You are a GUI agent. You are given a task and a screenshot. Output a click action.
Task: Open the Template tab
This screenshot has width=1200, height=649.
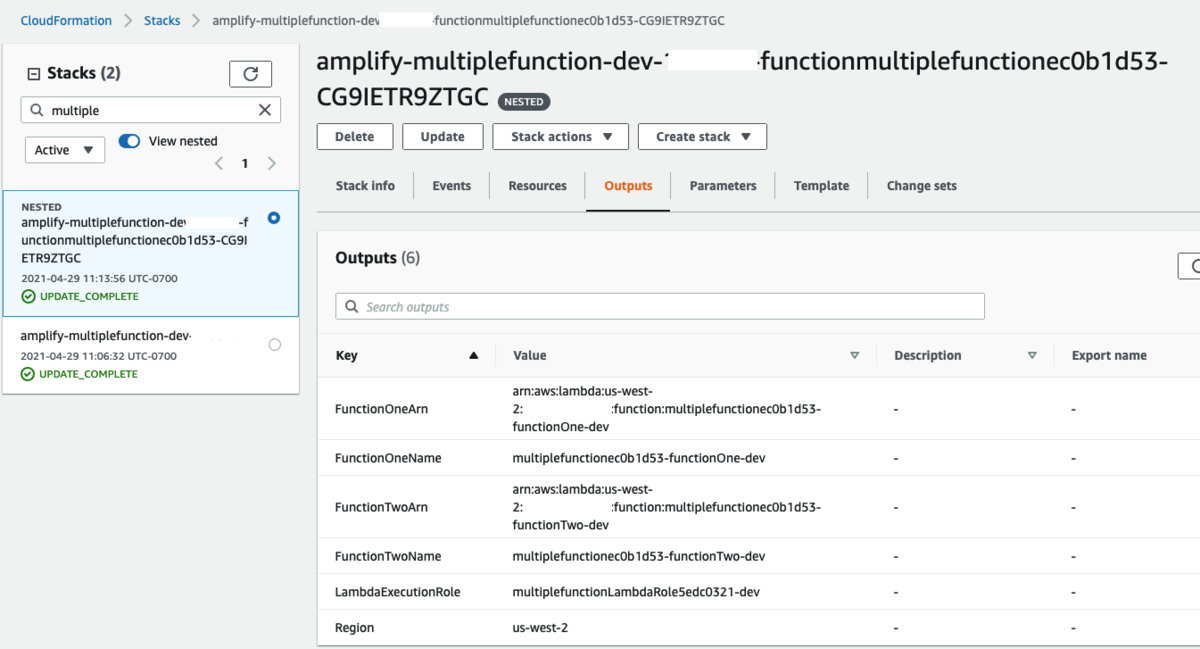pos(821,185)
